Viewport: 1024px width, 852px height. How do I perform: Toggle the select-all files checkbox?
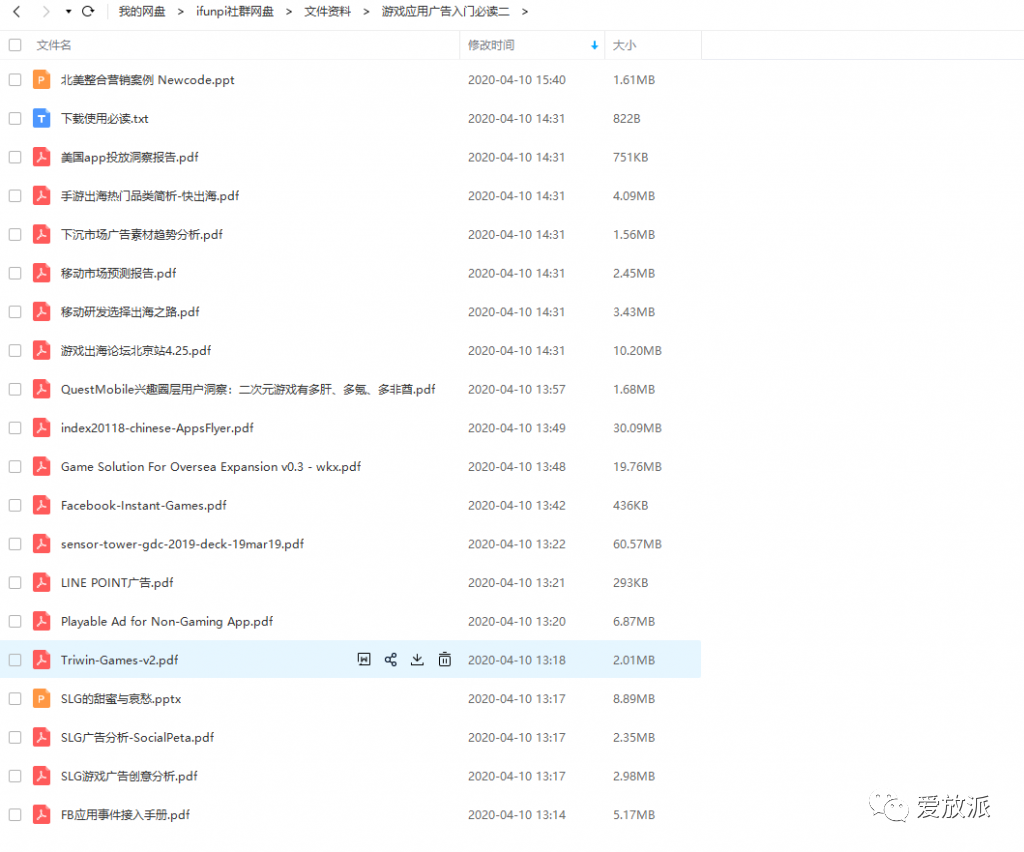15,45
